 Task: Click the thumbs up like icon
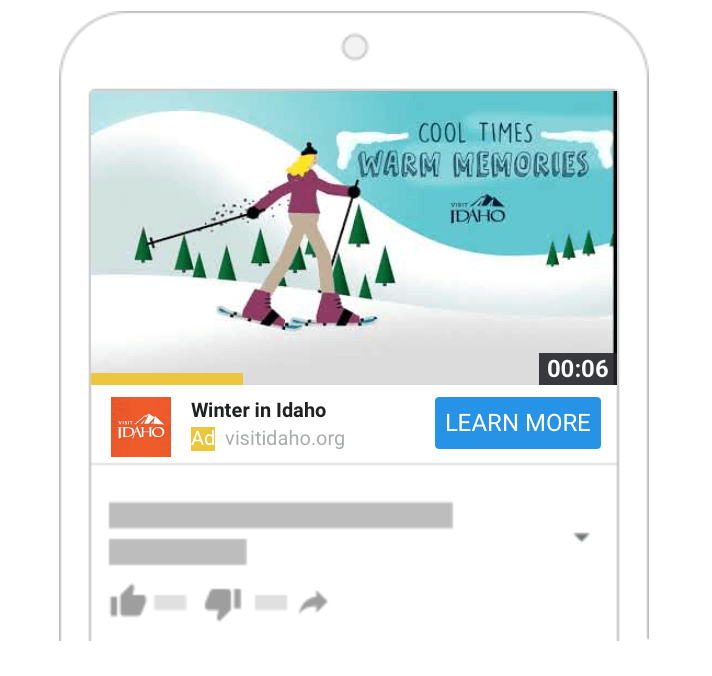click(x=128, y=600)
